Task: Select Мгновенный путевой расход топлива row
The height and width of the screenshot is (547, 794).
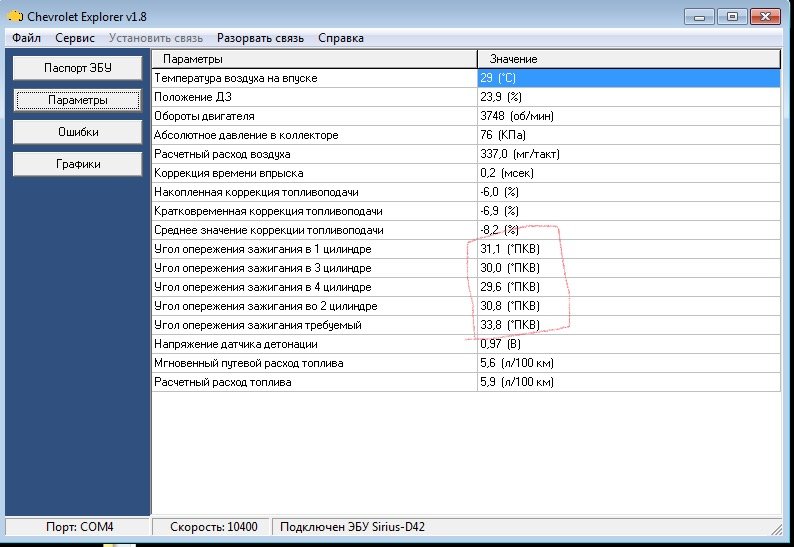Action: pos(466,363)
